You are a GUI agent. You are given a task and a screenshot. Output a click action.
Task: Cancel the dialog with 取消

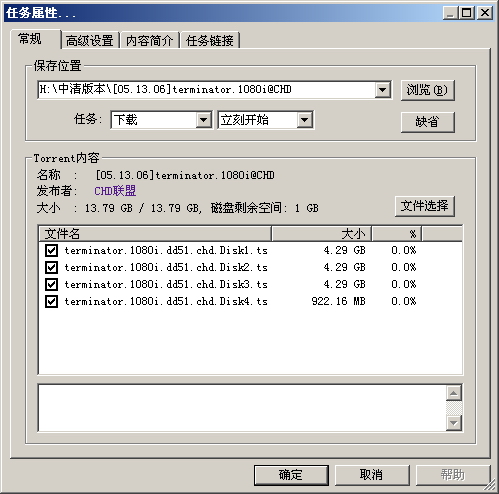click(x=372, y=475)
